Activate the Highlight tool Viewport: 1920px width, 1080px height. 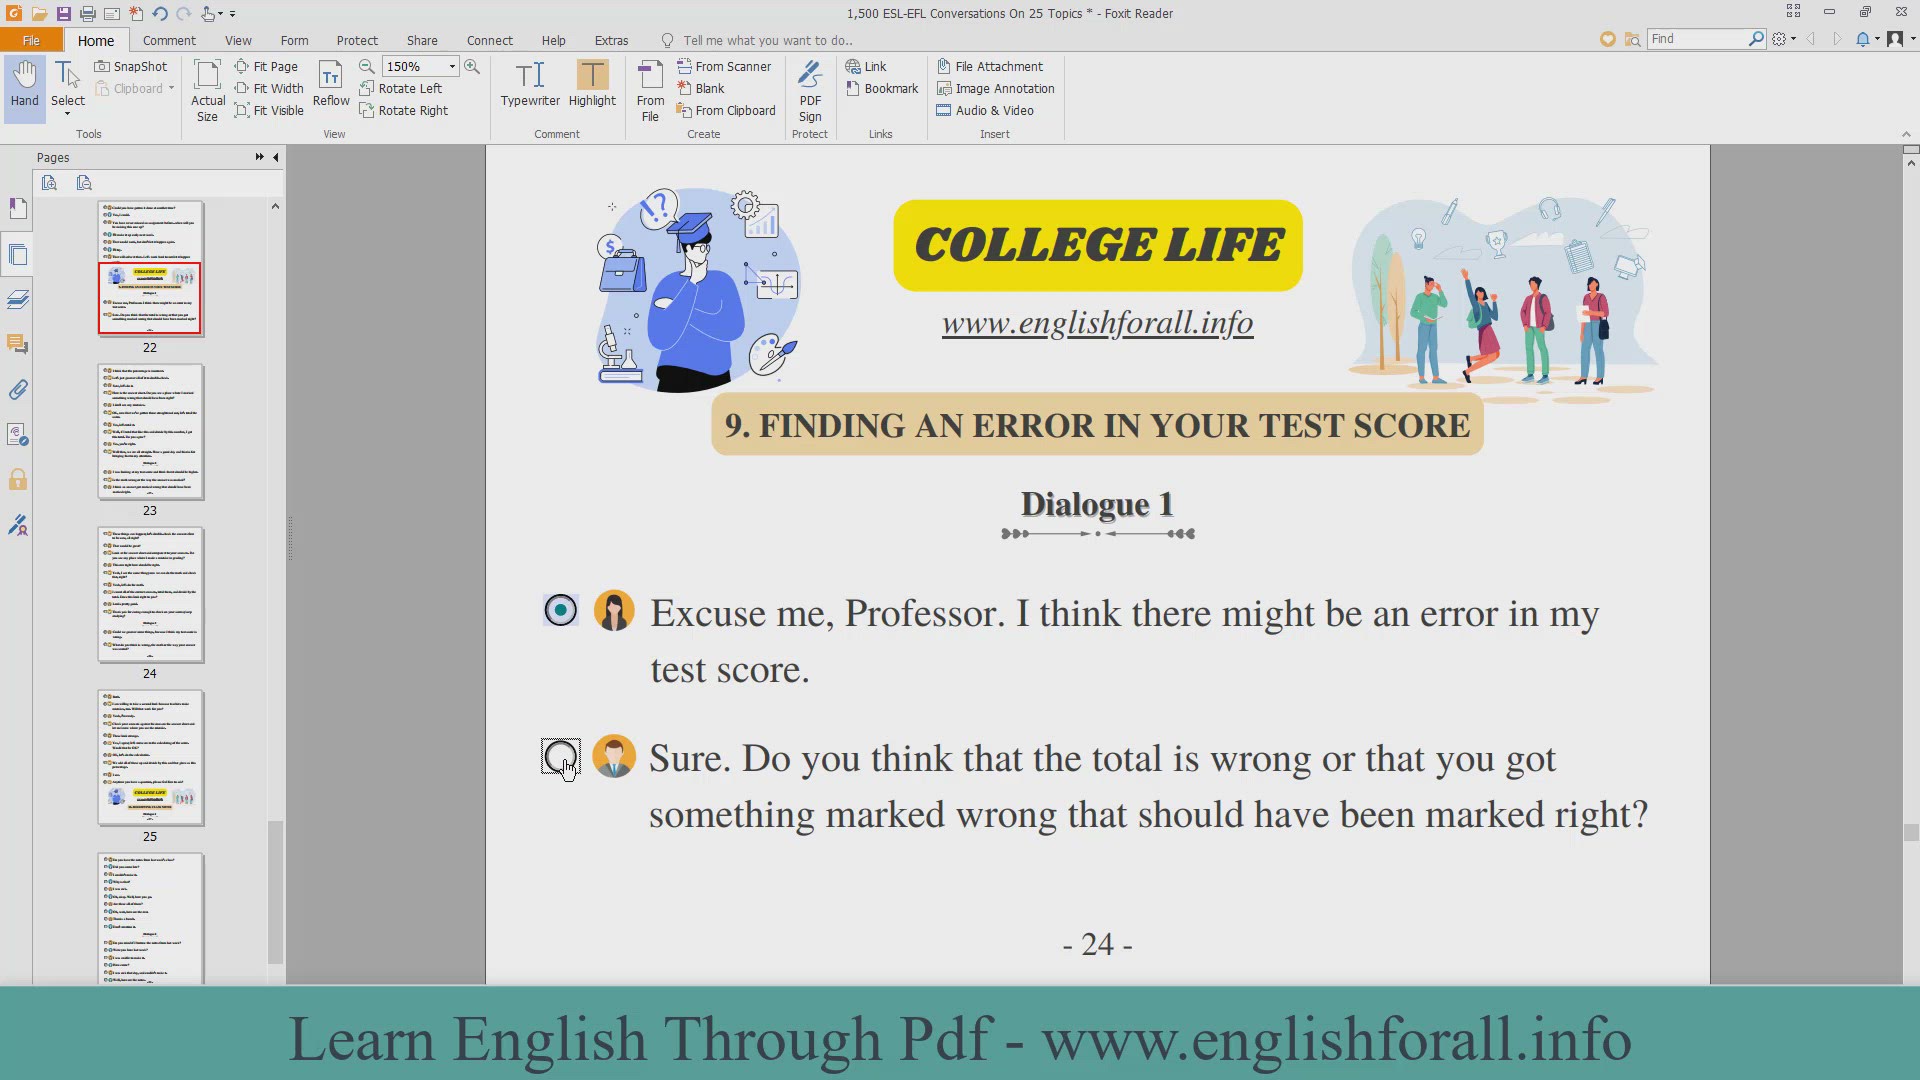pos(592,76)
